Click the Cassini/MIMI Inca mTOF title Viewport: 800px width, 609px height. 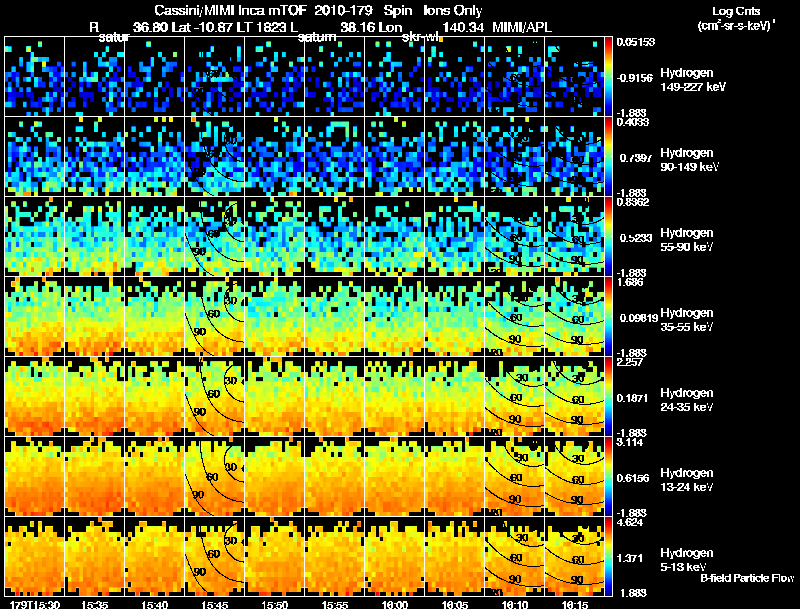[x=230, y=10]
